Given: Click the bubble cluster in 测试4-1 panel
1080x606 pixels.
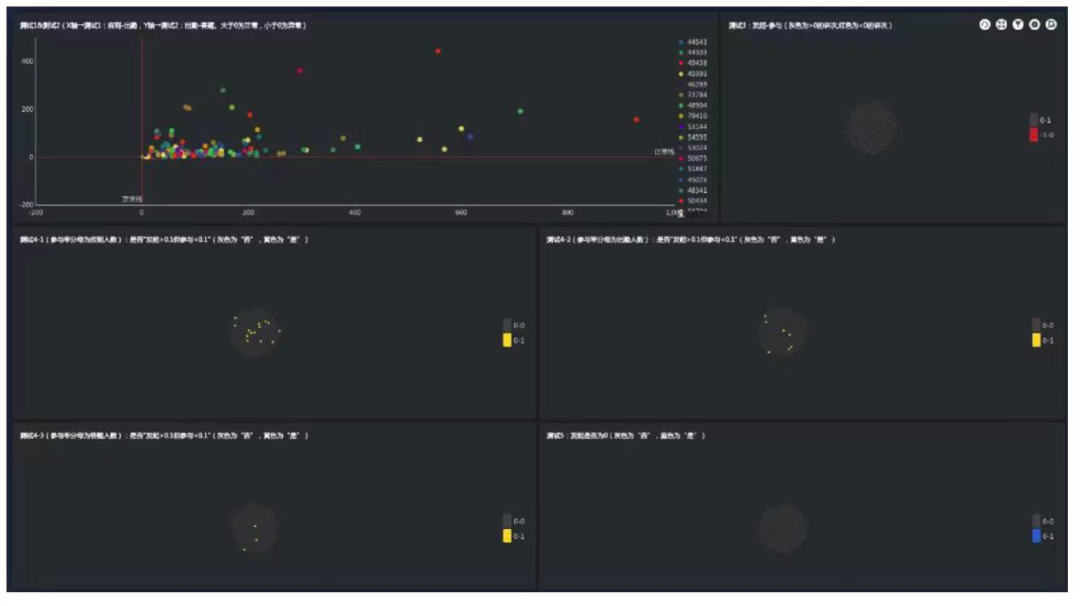Looking at the screenshot, I should click(256, 332).
